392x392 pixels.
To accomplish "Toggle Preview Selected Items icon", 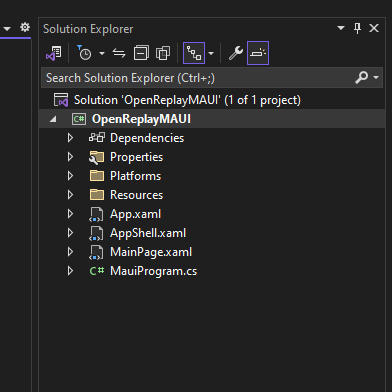I will pyautogui.click(x=258, y=53).
